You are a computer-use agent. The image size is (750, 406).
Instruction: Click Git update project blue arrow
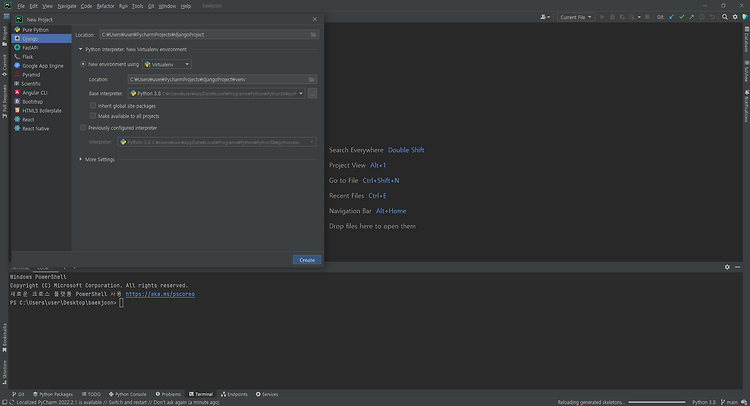tap(671, 17)
